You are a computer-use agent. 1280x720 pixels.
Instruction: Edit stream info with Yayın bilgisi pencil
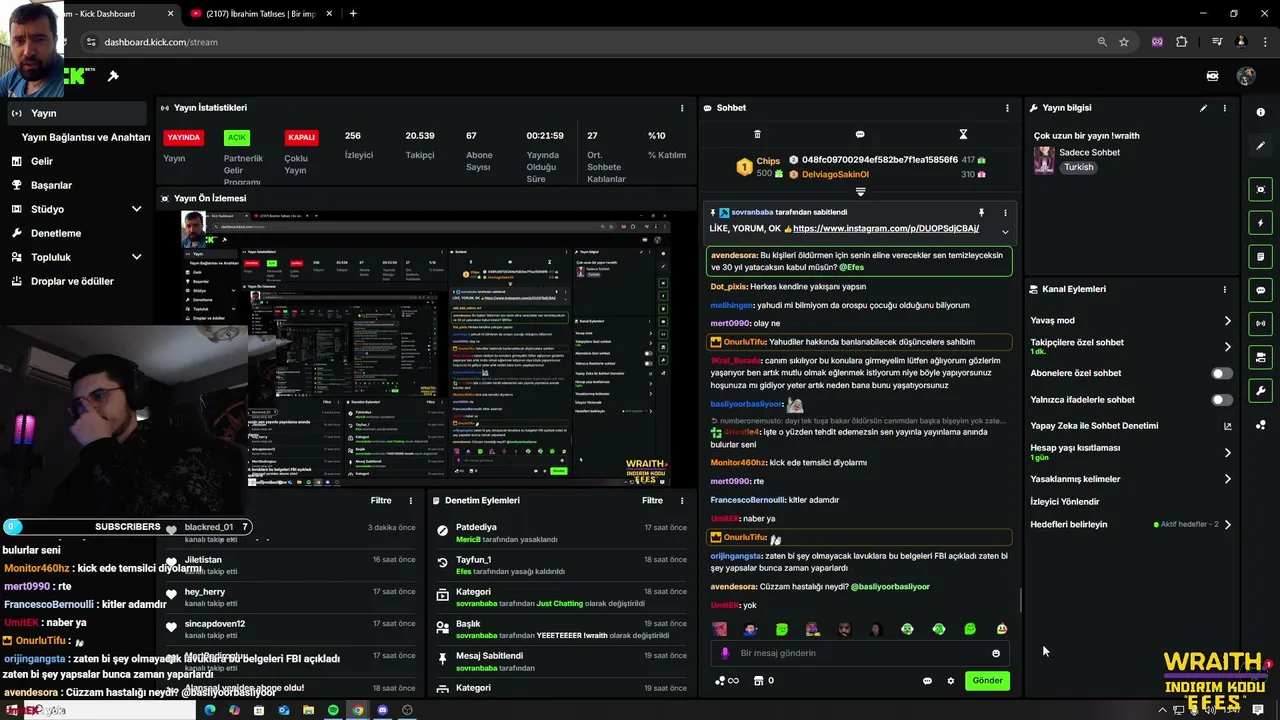tap(1203, 108)
